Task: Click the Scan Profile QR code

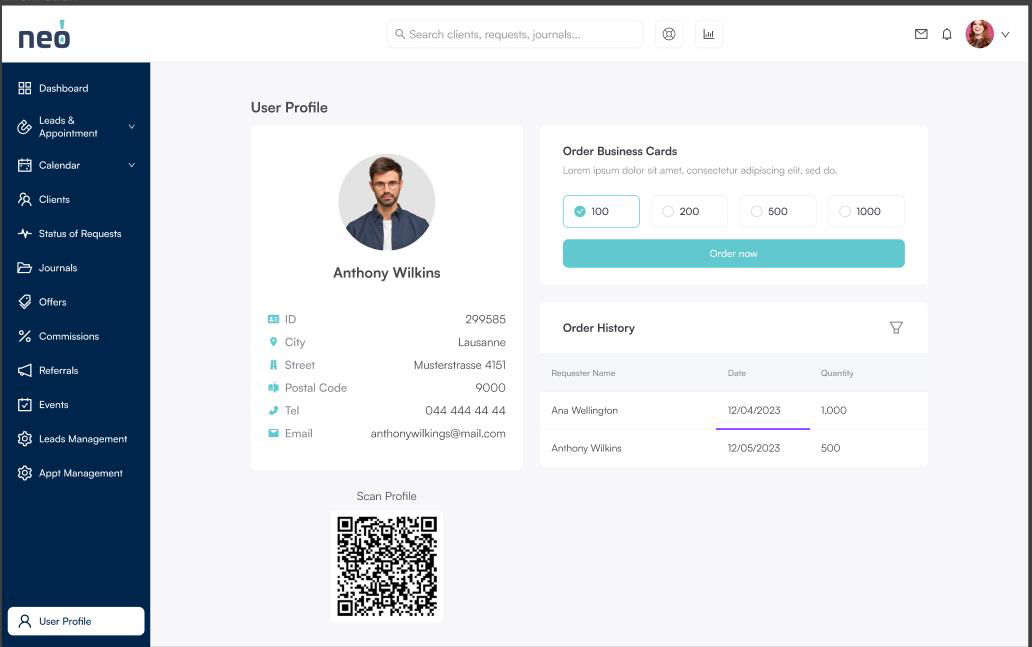Action: coord(387,566)
